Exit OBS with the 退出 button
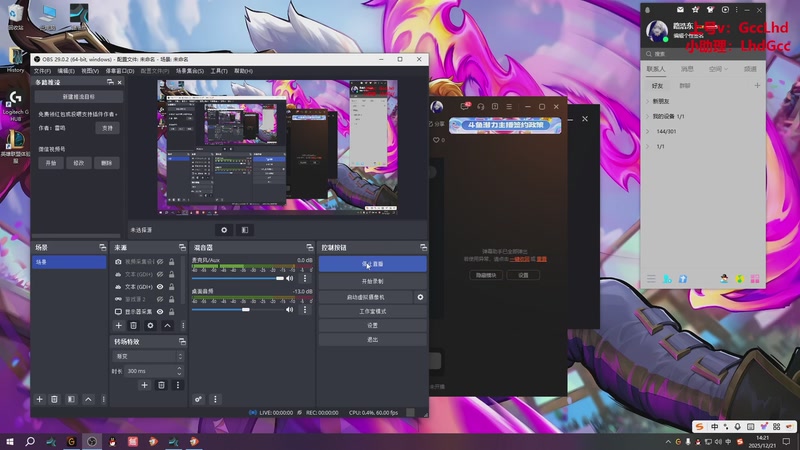This screenshot has height=450, width=800. (372, 339)
